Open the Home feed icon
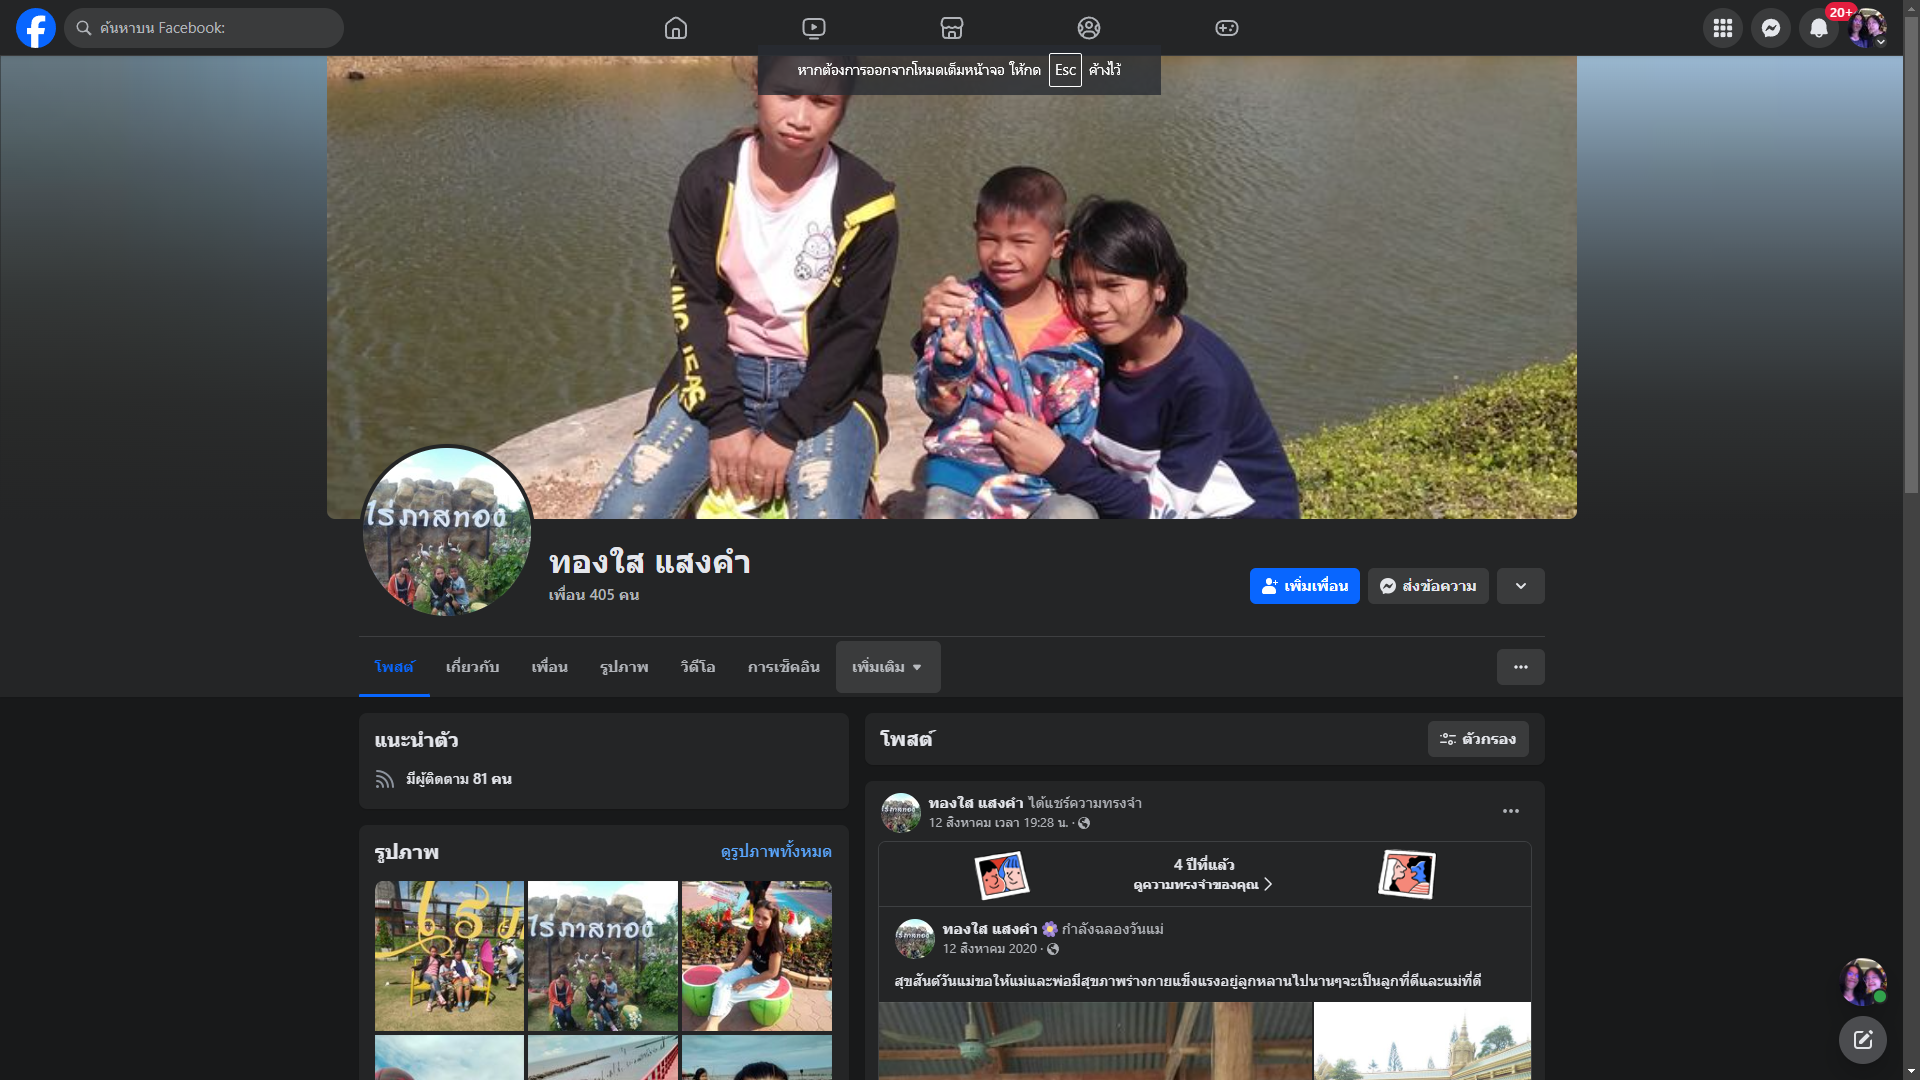Viewport: 1920px width, 1080px height. tap(676, 28)
